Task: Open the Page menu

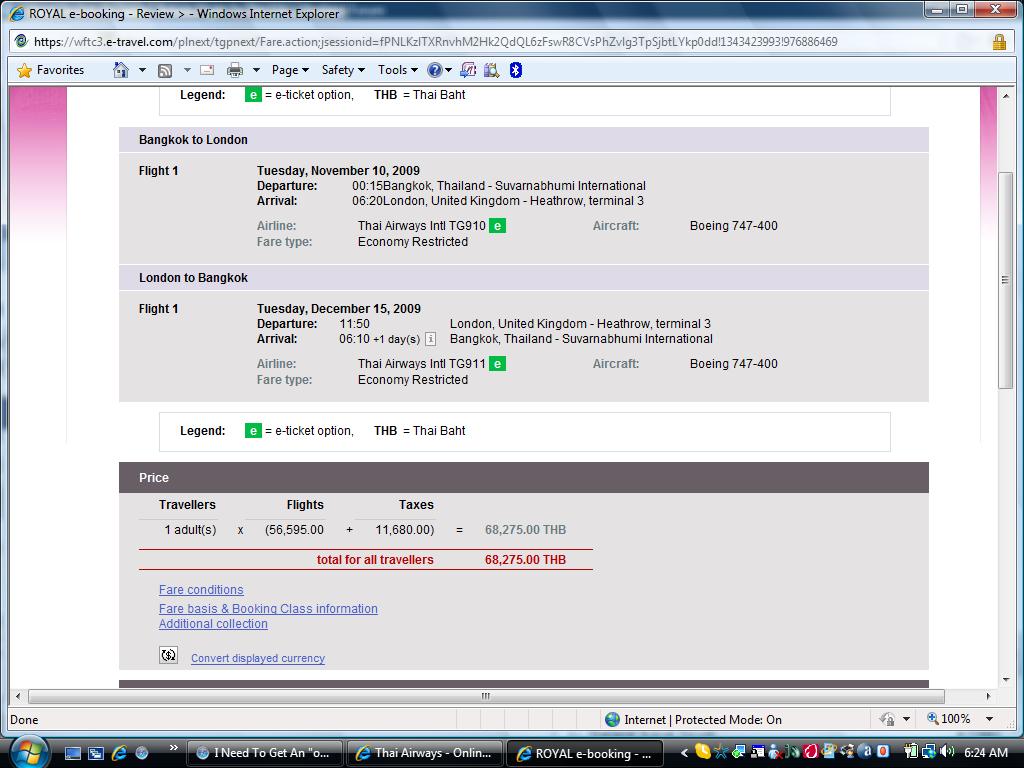Action: (289, 70)
